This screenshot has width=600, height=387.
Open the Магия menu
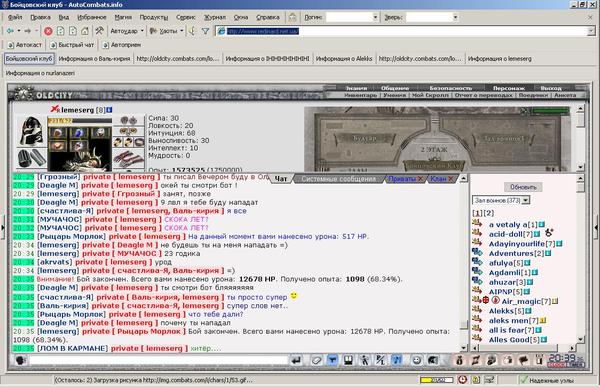(x=123, y=17)
